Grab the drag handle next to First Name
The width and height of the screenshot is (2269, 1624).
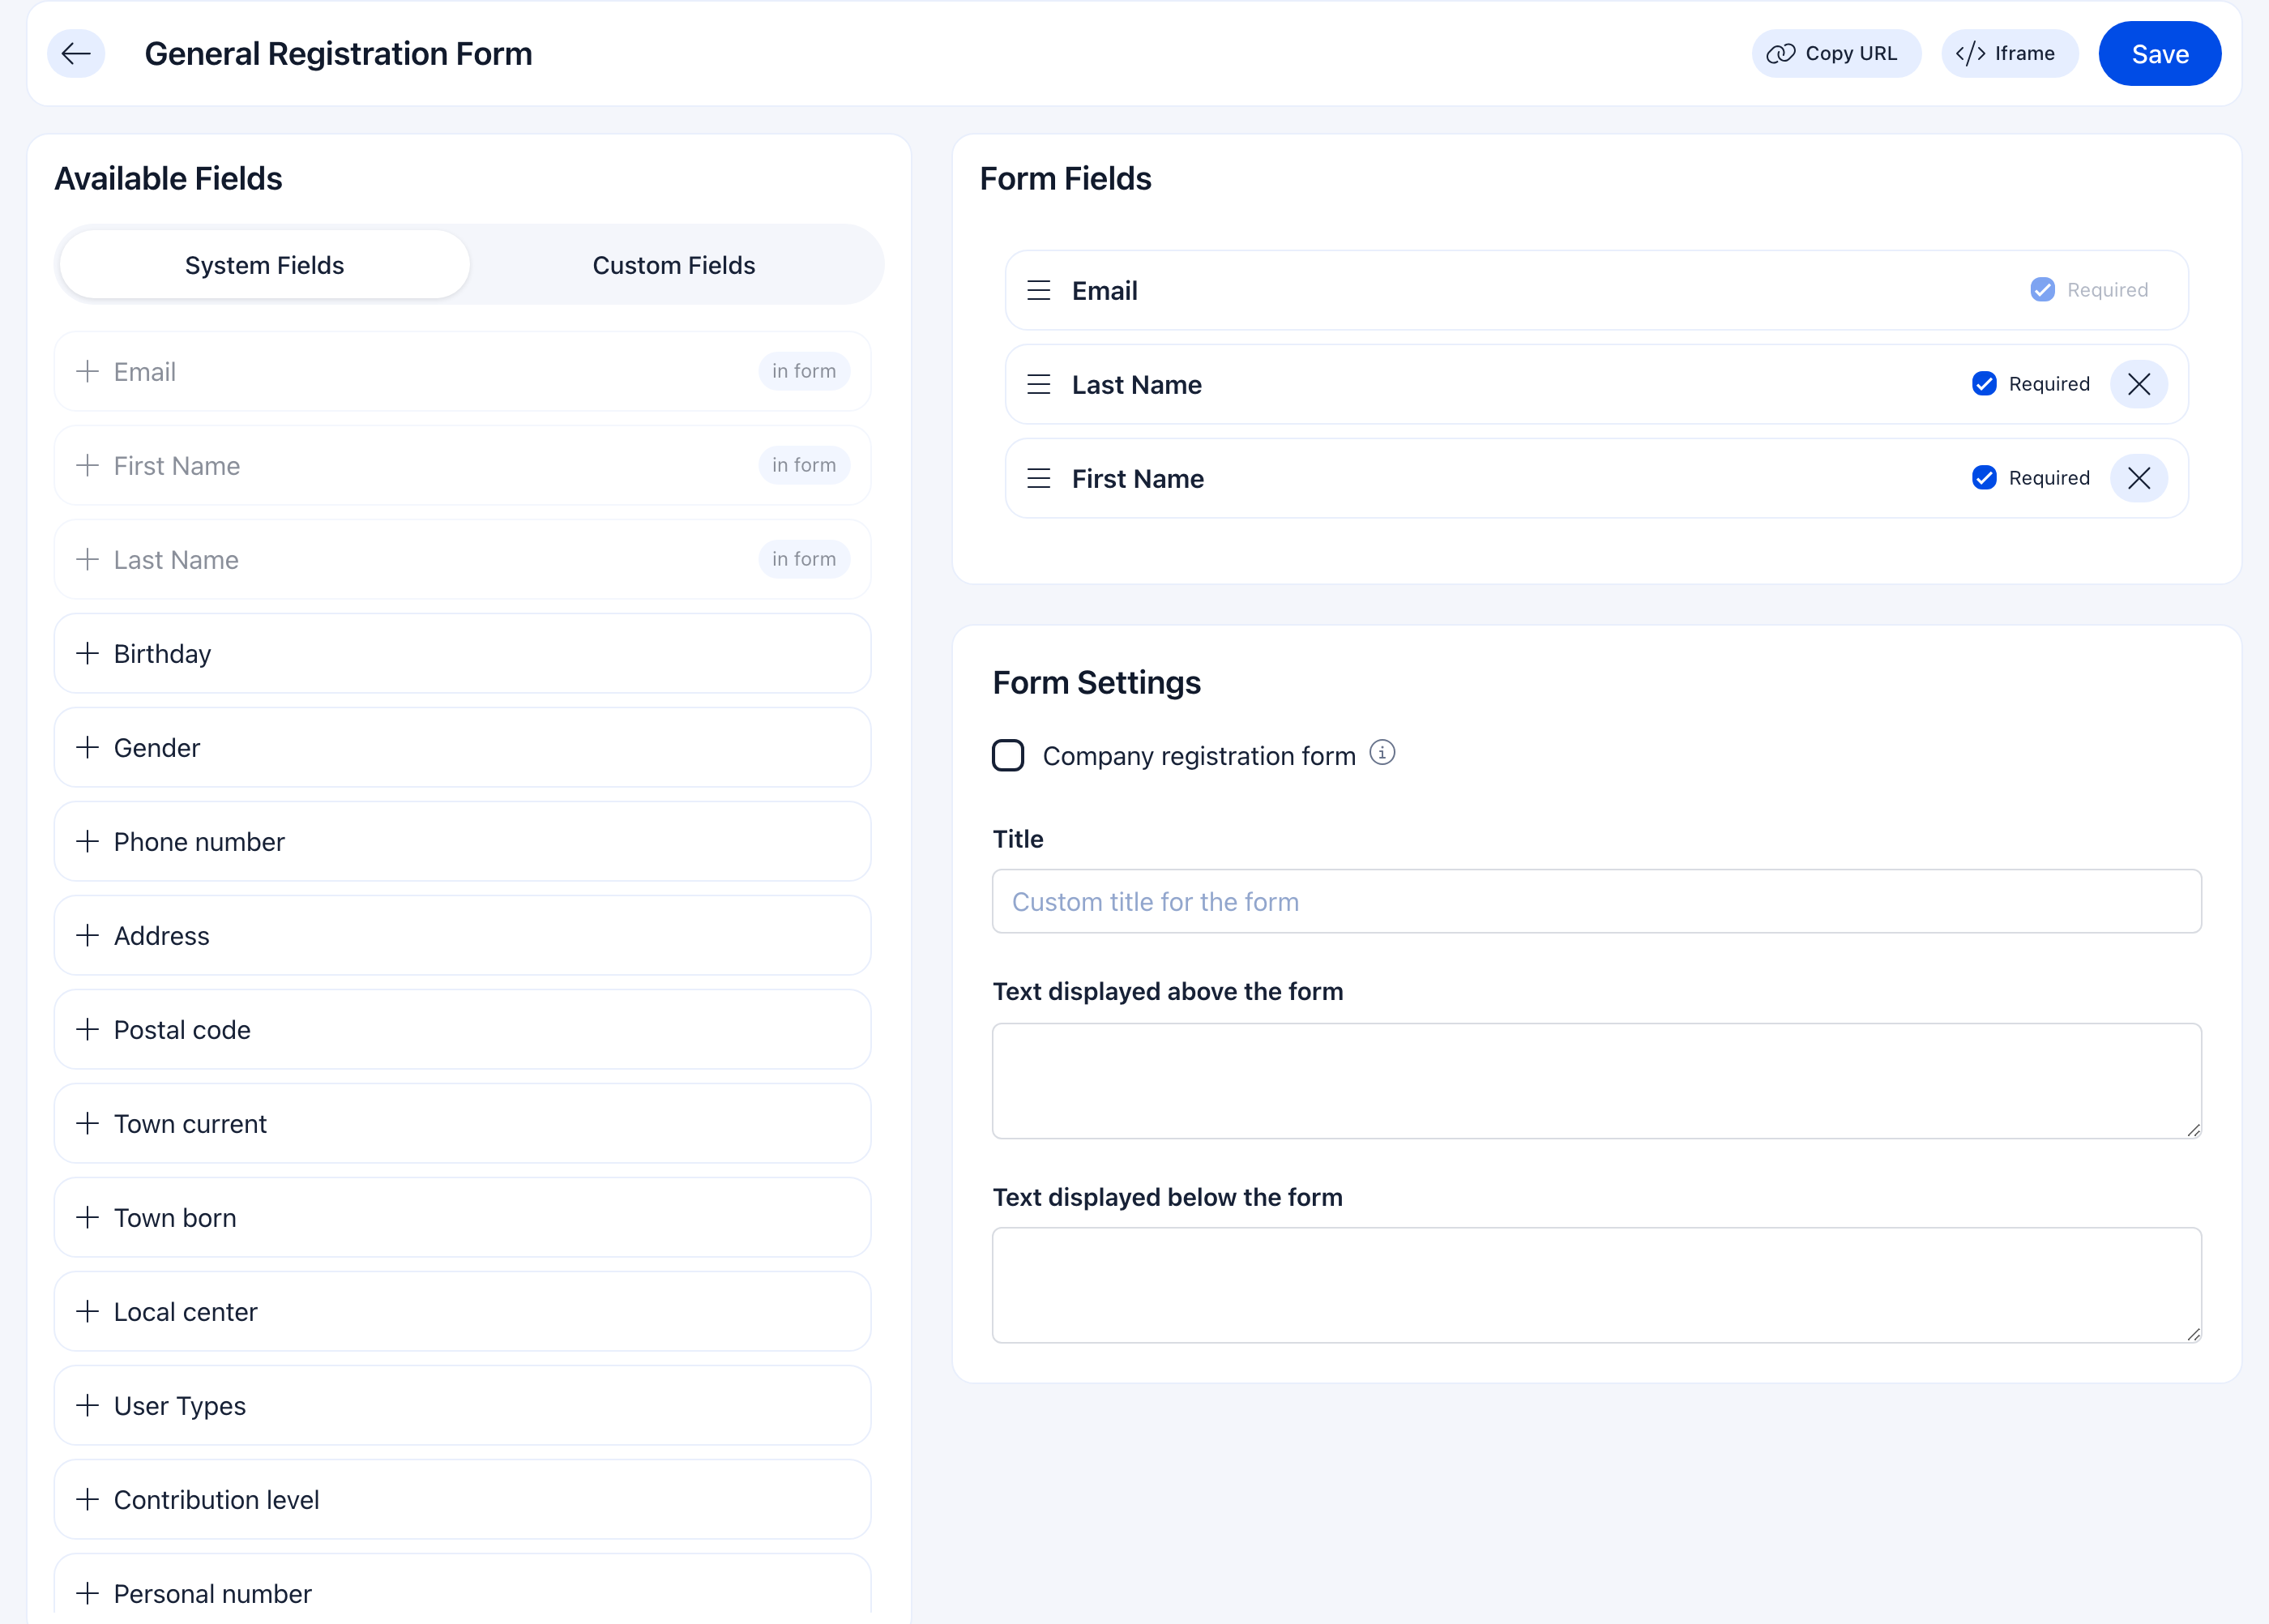click(1038, 478)
